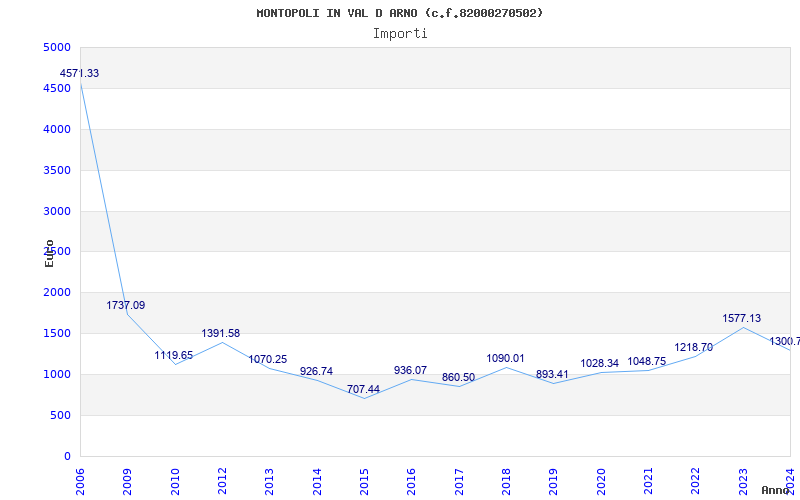The height and width of the screenshot is (500, 800).
Task: Click the data label 1119.65
Action: (174, 356)
